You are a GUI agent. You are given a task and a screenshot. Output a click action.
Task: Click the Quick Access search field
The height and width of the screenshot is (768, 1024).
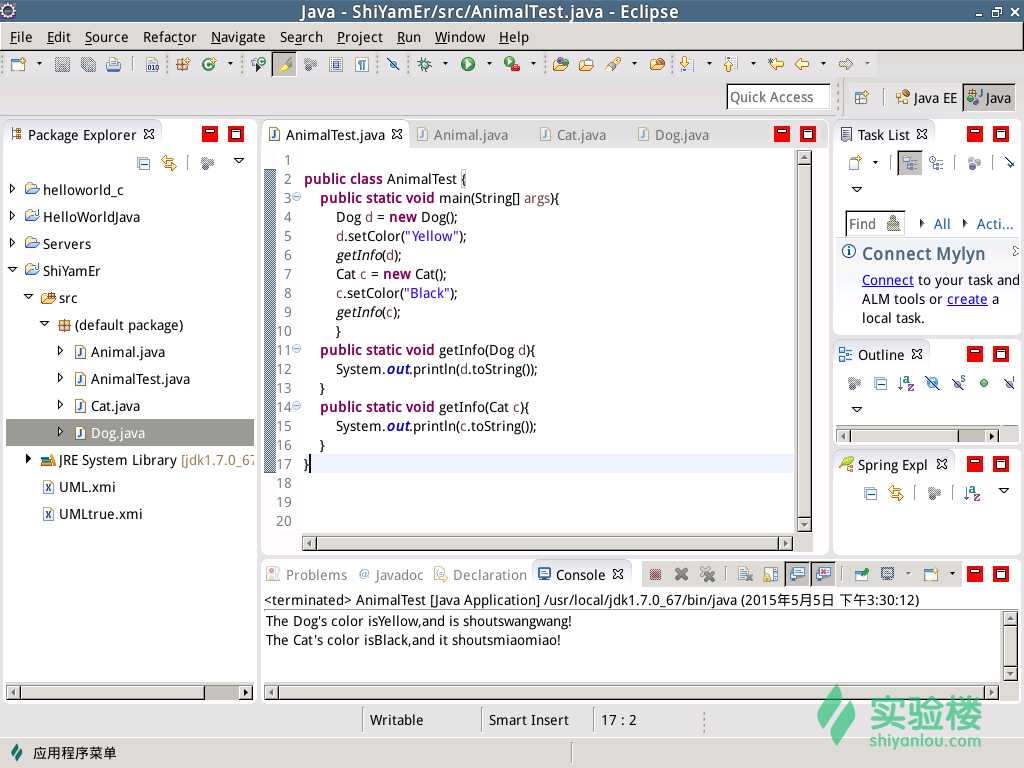coord(778,97)
